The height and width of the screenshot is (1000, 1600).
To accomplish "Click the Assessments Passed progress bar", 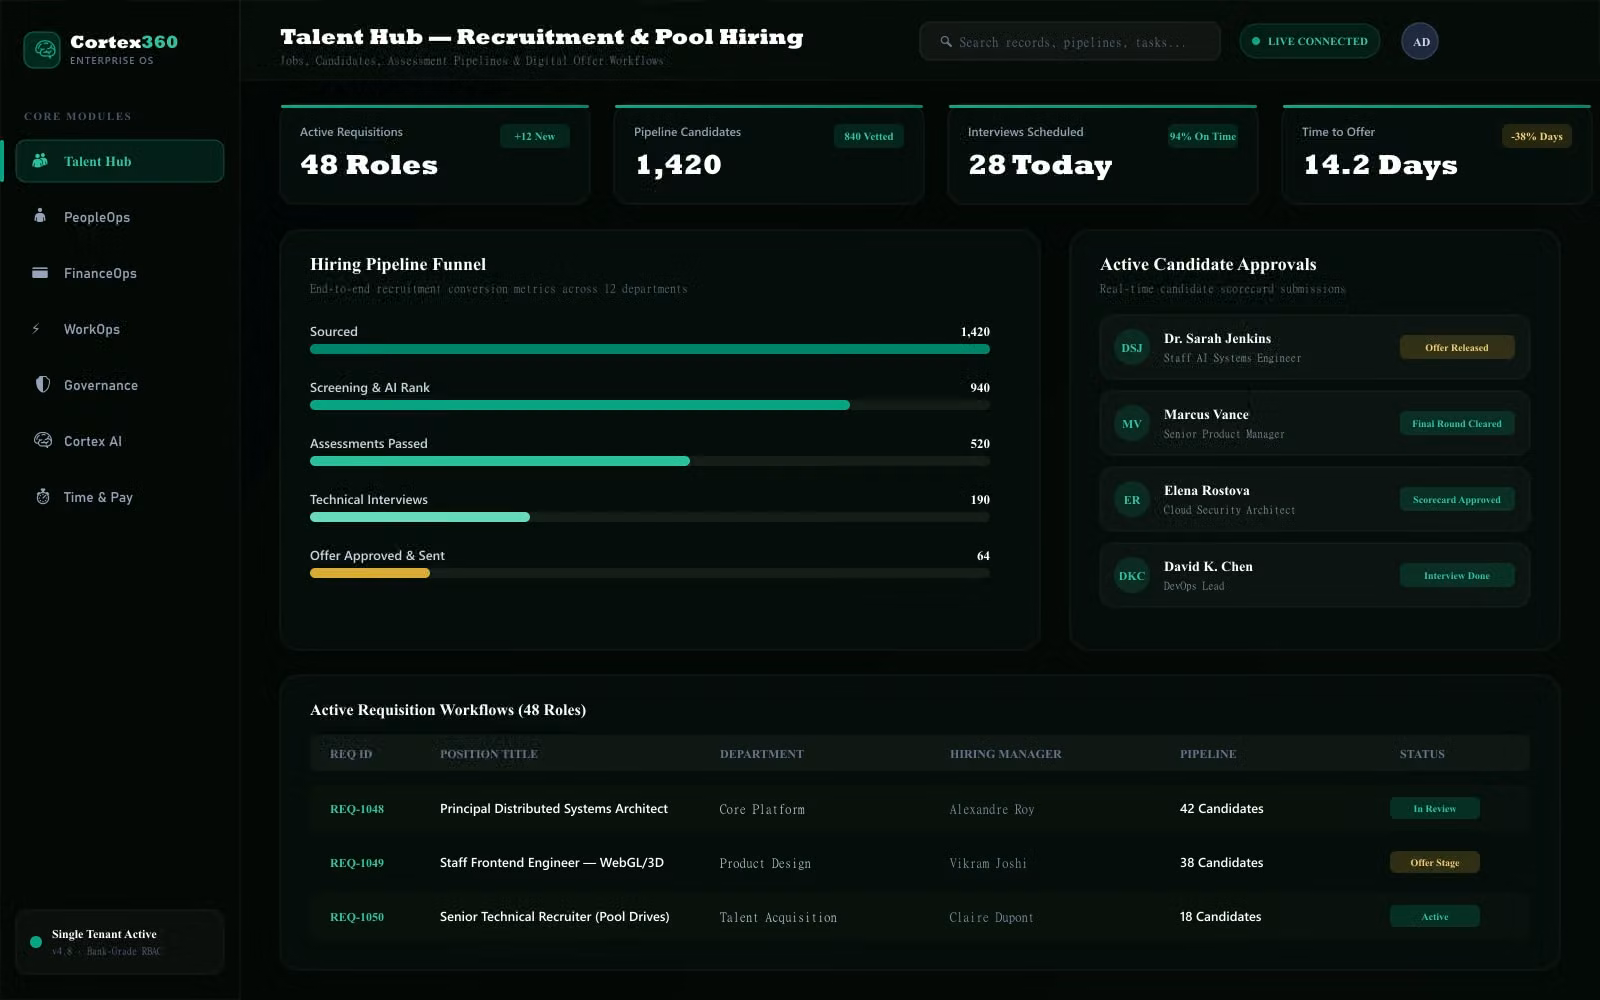I will [650, 461].
